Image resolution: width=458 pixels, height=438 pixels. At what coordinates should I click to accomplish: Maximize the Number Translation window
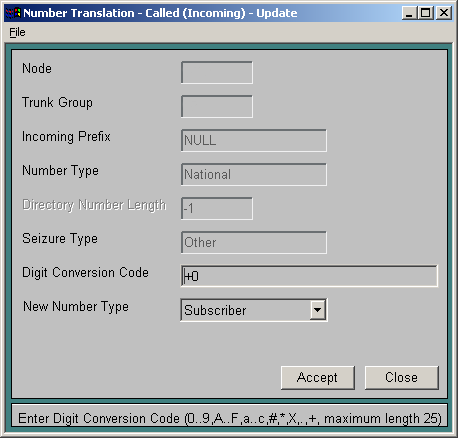point(426,13)
